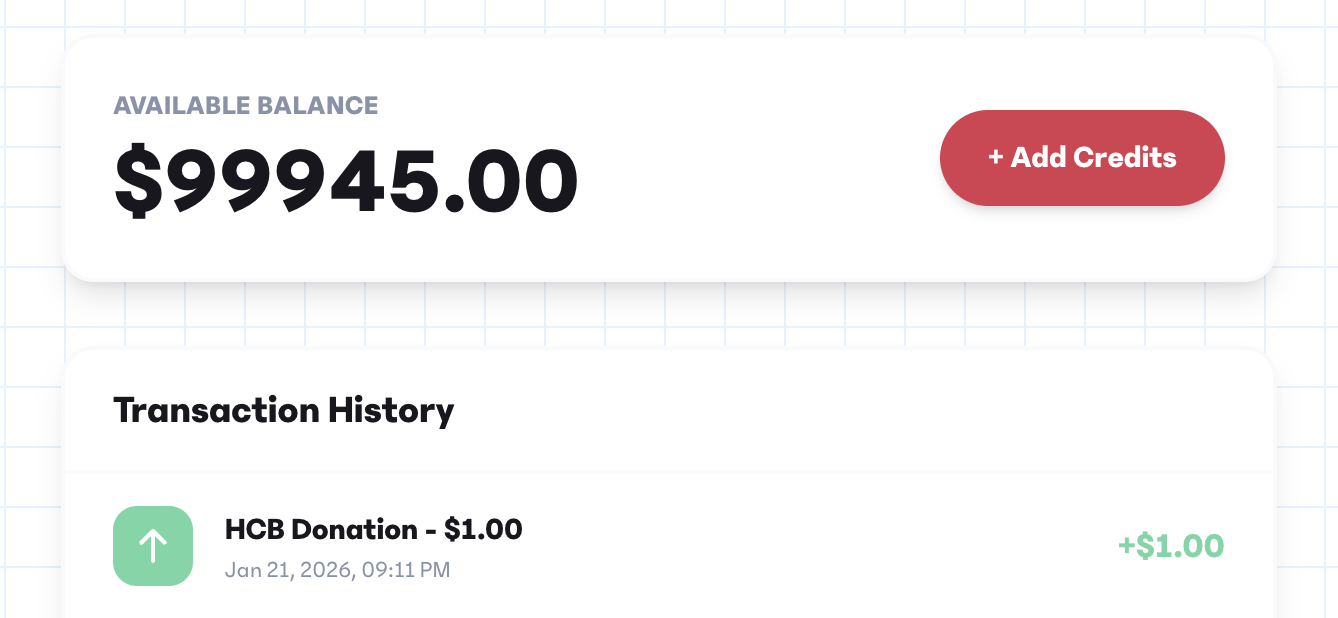Viewport: 1338px width, 618px height.
Task: Select the Transaction History heading
Action: coord(283,410)
